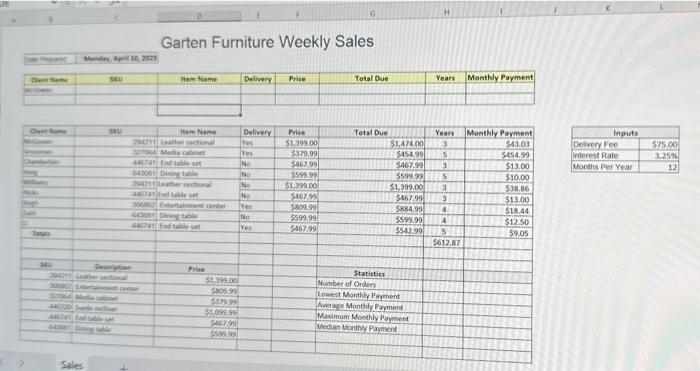Select the $9.05 monthly payment cell

(499, 233)
